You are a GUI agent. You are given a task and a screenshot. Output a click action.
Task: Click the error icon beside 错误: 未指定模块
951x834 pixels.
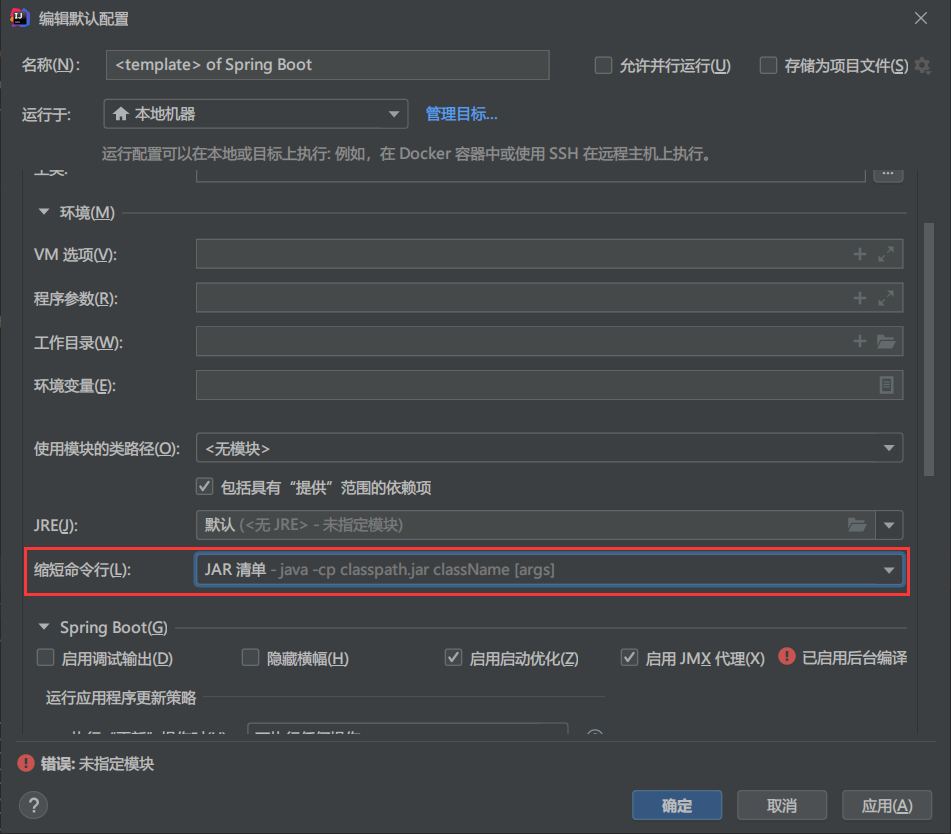pos(26,763)
